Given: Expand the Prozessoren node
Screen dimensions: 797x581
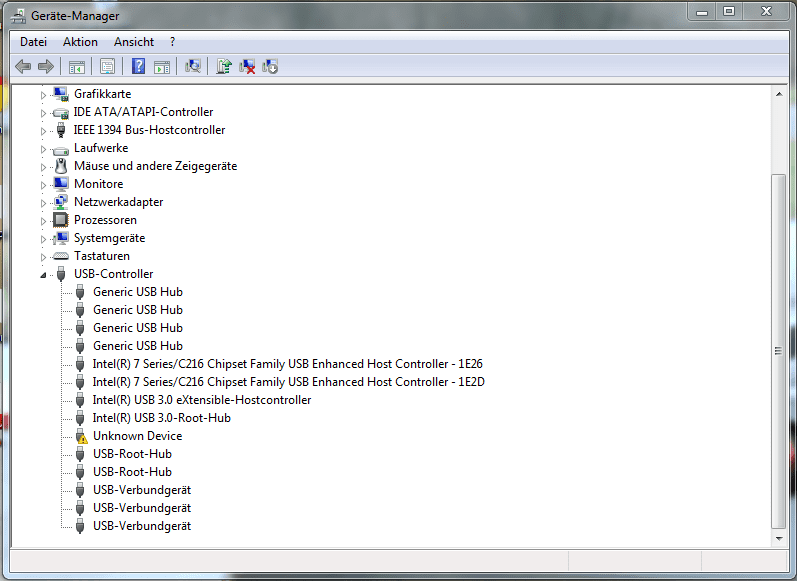Looking at the screenshot, I should point(43,221).
